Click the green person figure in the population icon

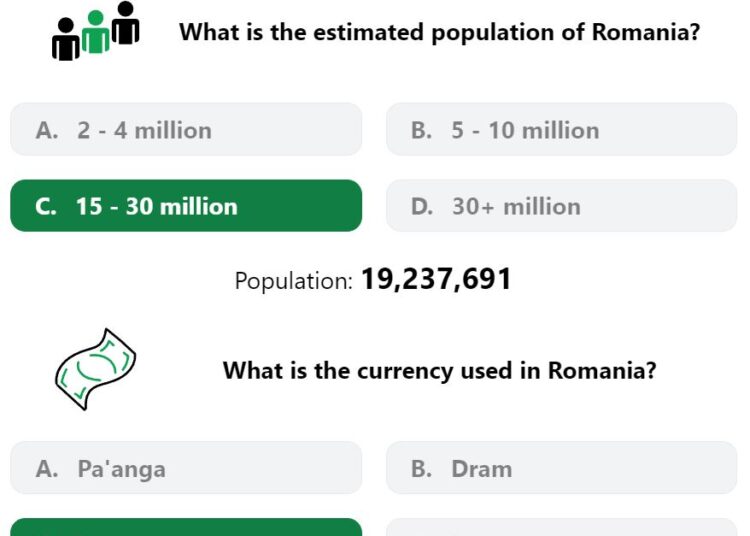96,33
